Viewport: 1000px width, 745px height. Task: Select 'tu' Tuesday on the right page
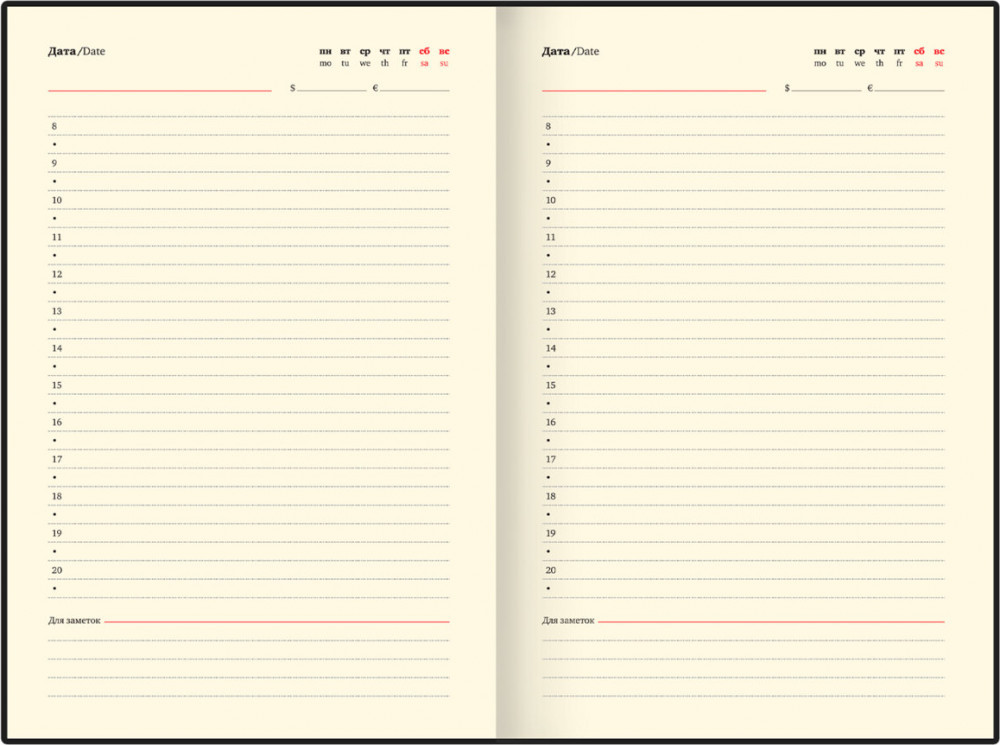tap(840, 63)
